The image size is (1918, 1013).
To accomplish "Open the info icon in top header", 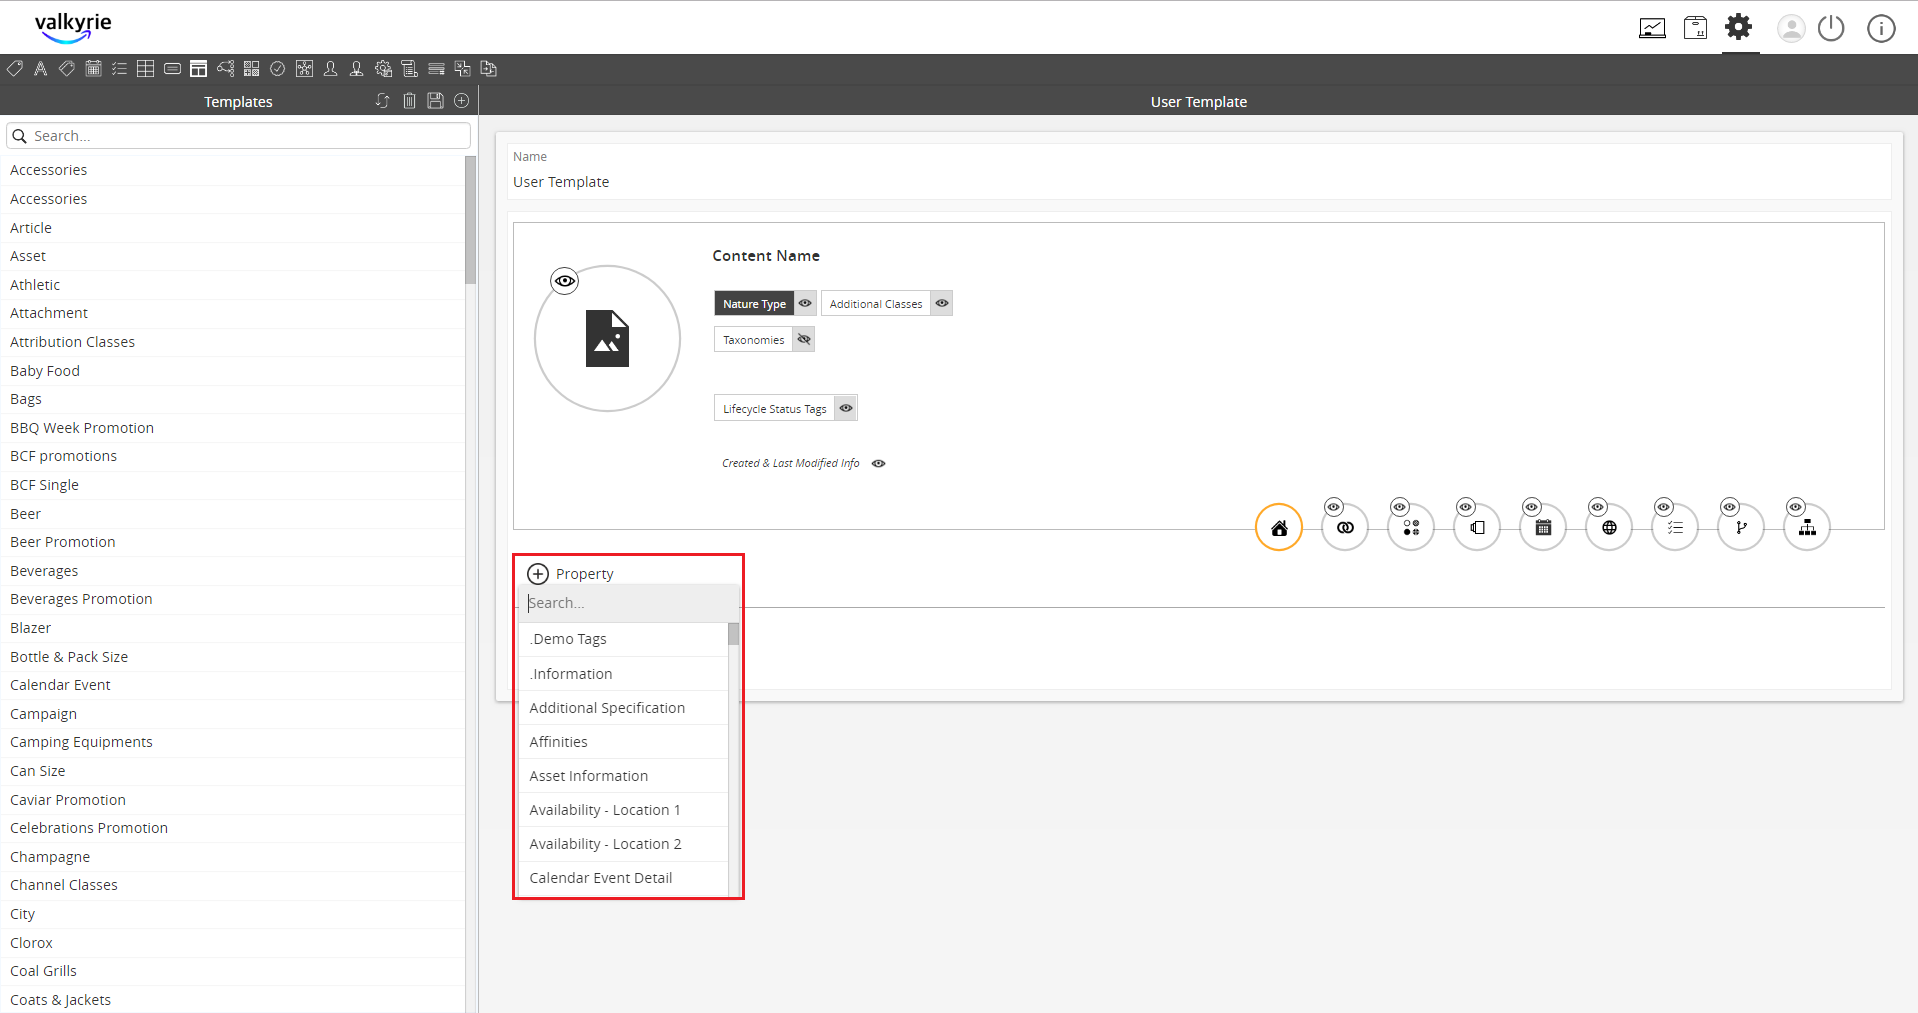I will pos(1881,28).
